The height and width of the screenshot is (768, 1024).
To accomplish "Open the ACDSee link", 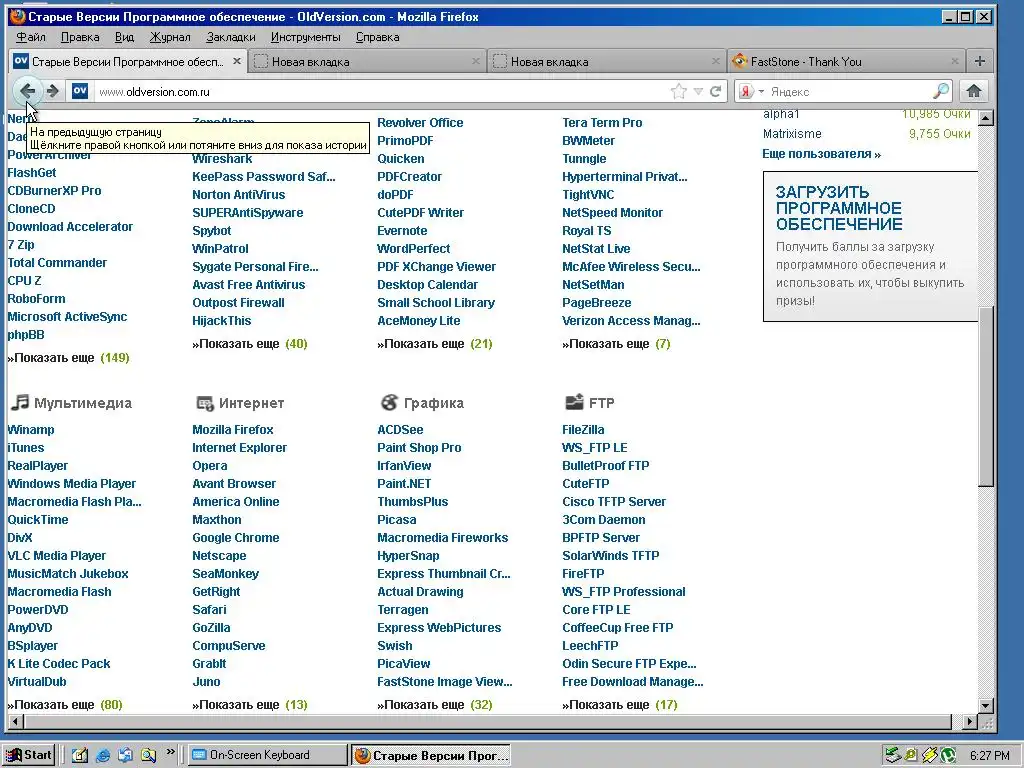I will click(x=400, y=430).
